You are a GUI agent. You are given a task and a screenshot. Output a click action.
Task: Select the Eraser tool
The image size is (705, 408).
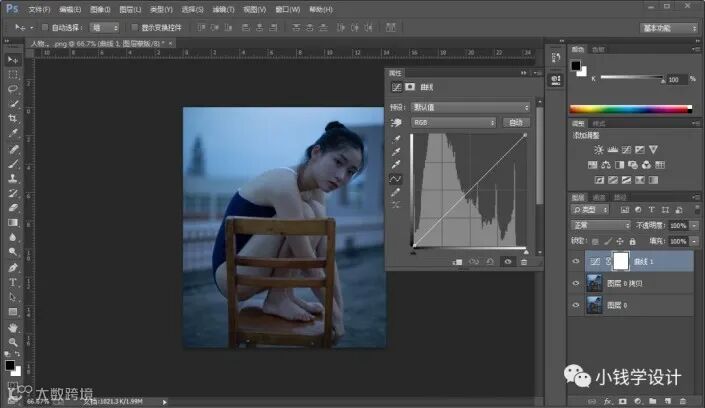pyautogui.click(x=13, y=208)
